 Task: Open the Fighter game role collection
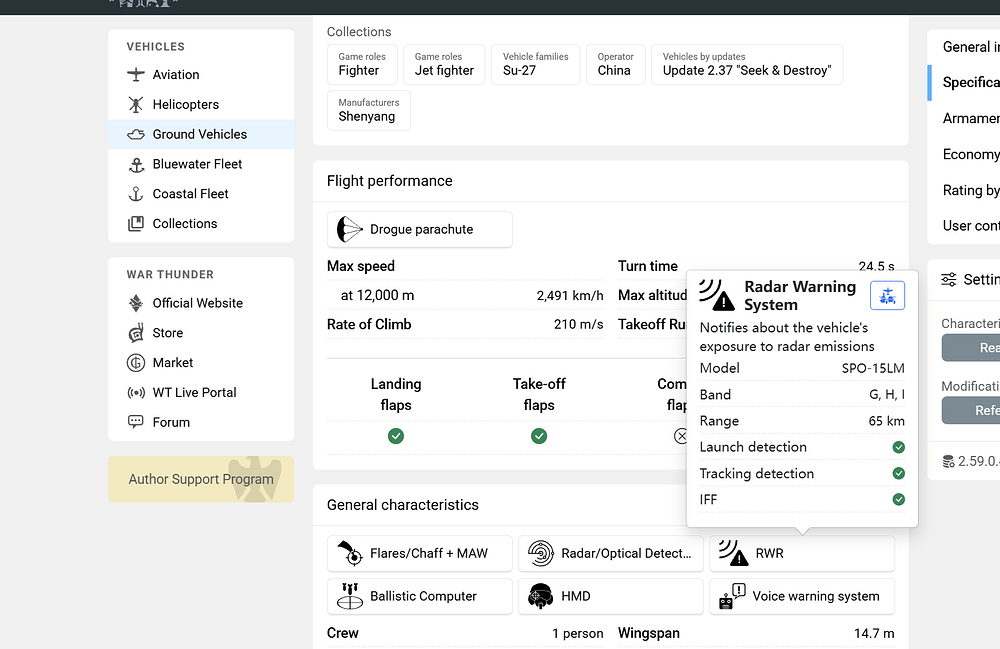(362, 64)
